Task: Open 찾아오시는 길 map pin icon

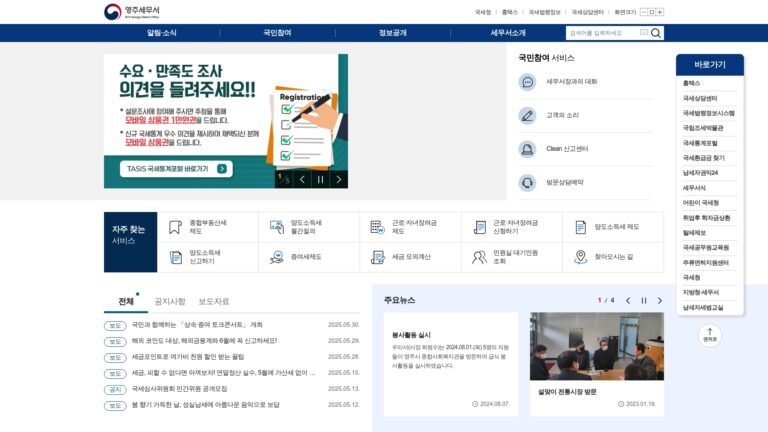Action: 580,257
